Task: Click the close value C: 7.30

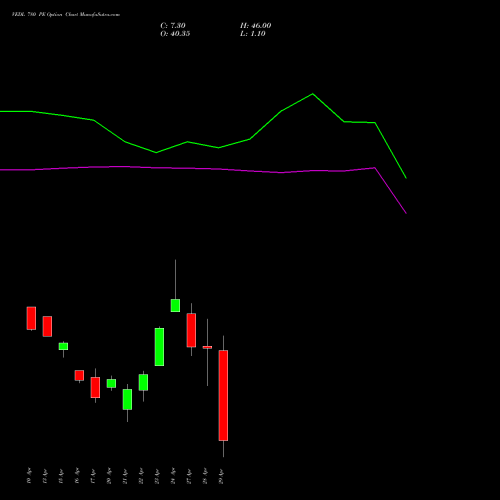Action: pos(173,26)
